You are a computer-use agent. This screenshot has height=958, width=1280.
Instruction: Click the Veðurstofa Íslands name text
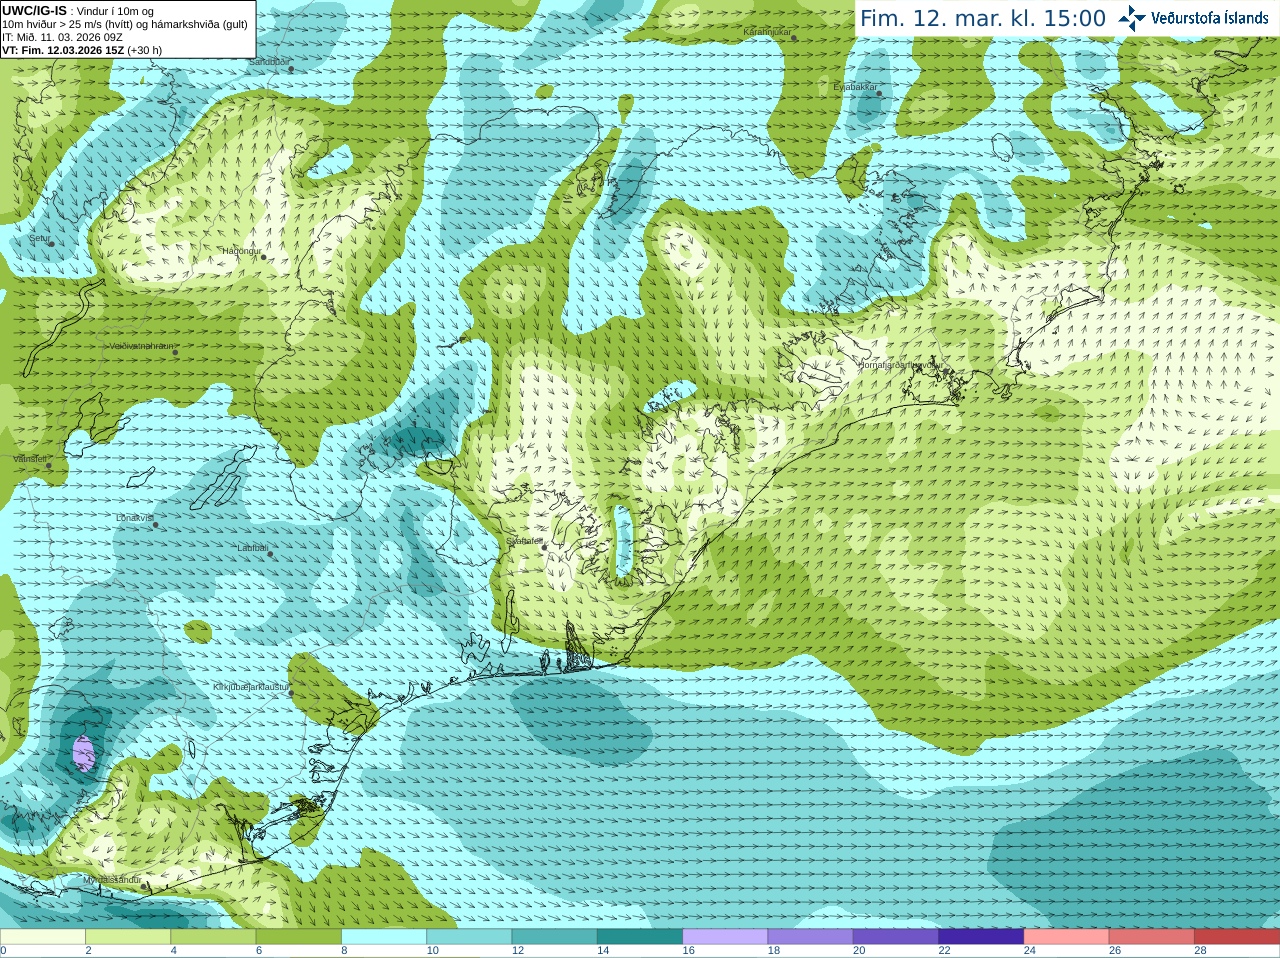click(1209, 18)
